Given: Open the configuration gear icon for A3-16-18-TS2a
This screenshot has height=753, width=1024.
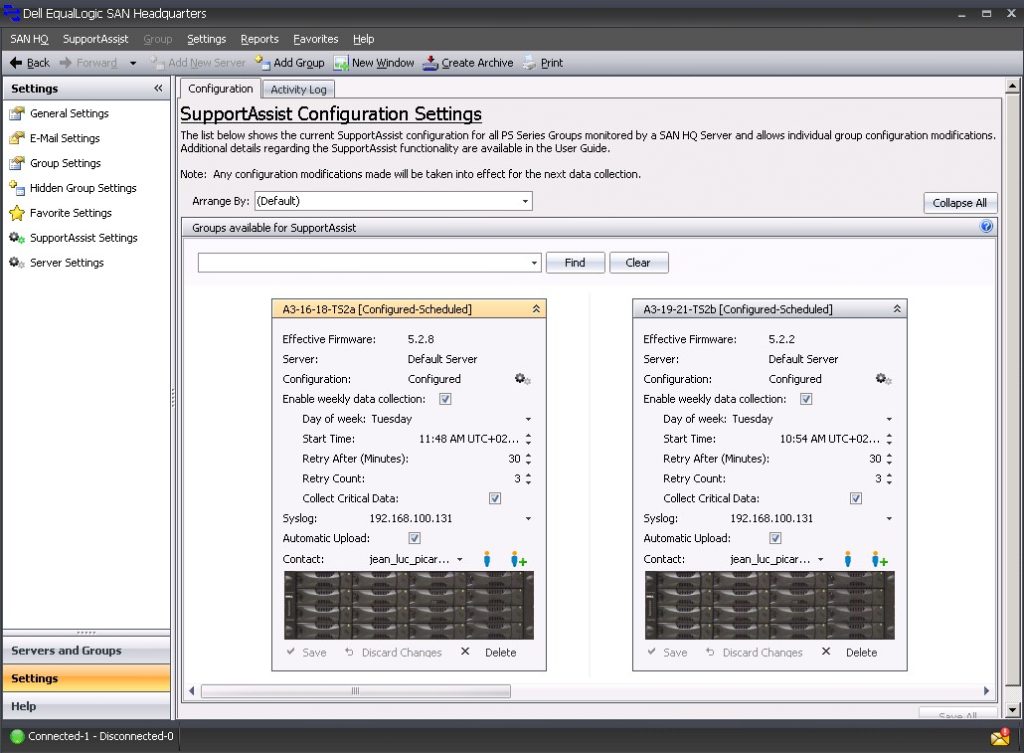Looking at the screenshot, I should pos(521,378).
